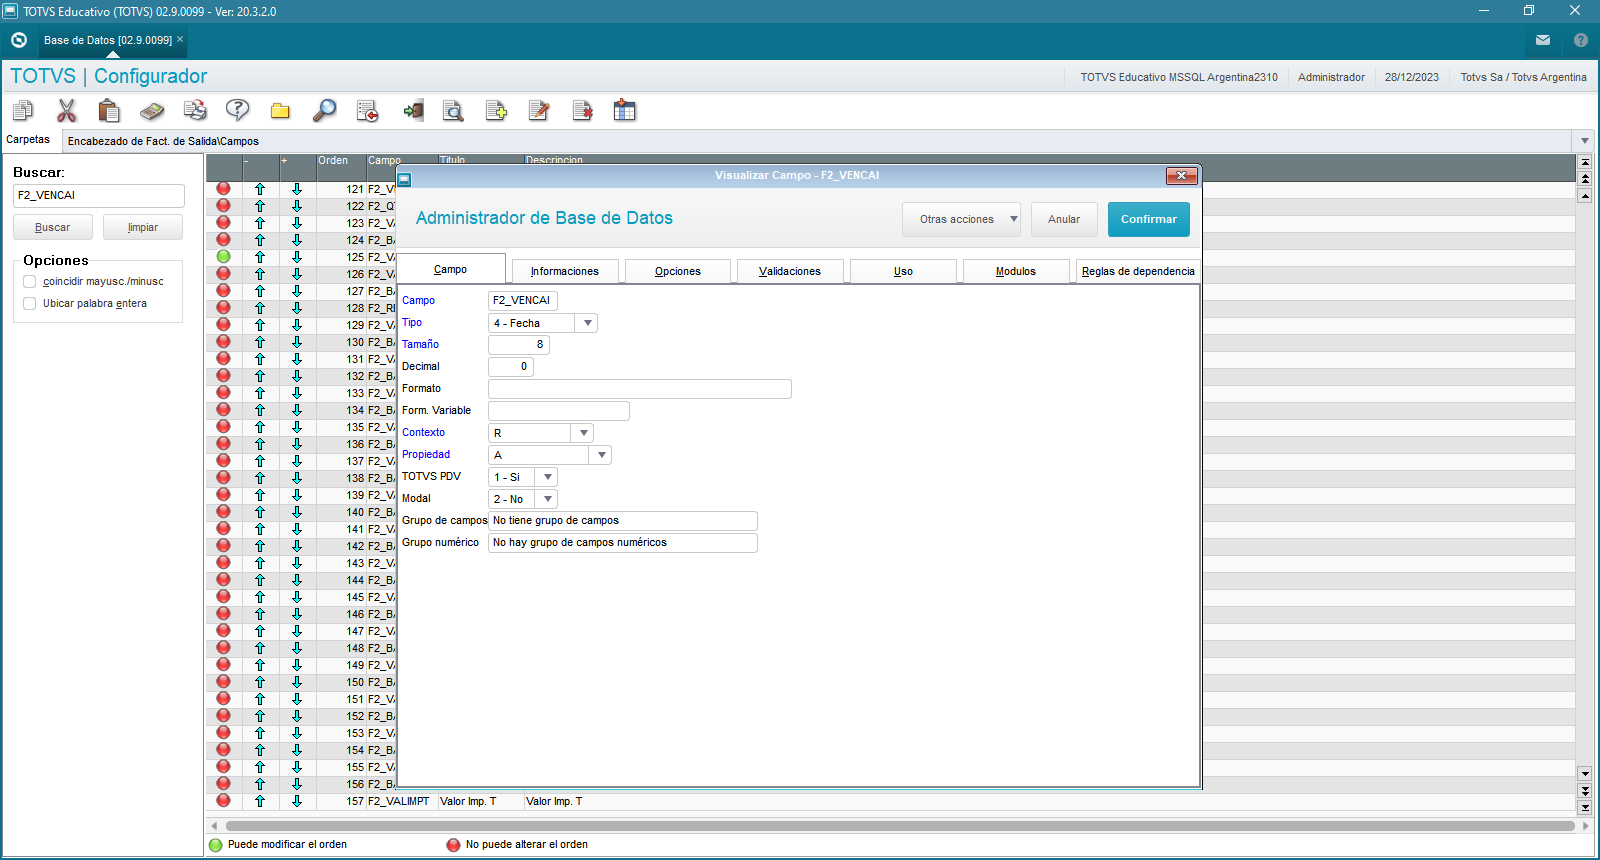Click the exit door toolbar icon
Image resolution: width=1600 pixels, height=860 pixels.
point(412,110)
